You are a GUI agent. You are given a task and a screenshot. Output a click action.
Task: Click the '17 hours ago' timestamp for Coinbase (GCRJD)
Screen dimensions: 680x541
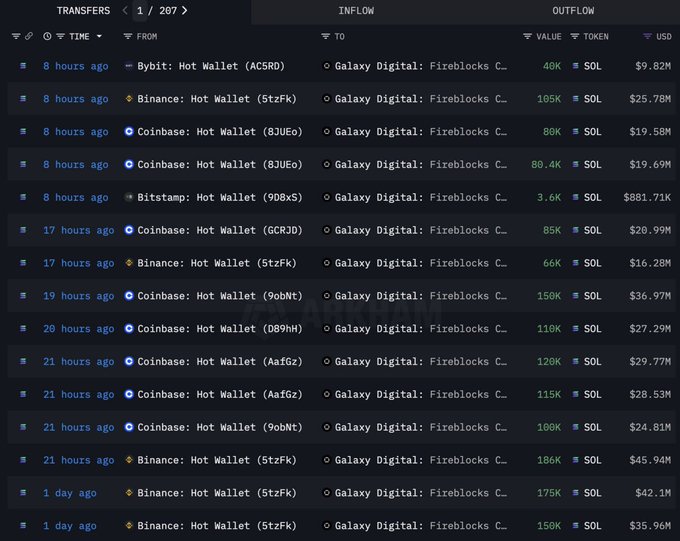(x=78, y=231)
